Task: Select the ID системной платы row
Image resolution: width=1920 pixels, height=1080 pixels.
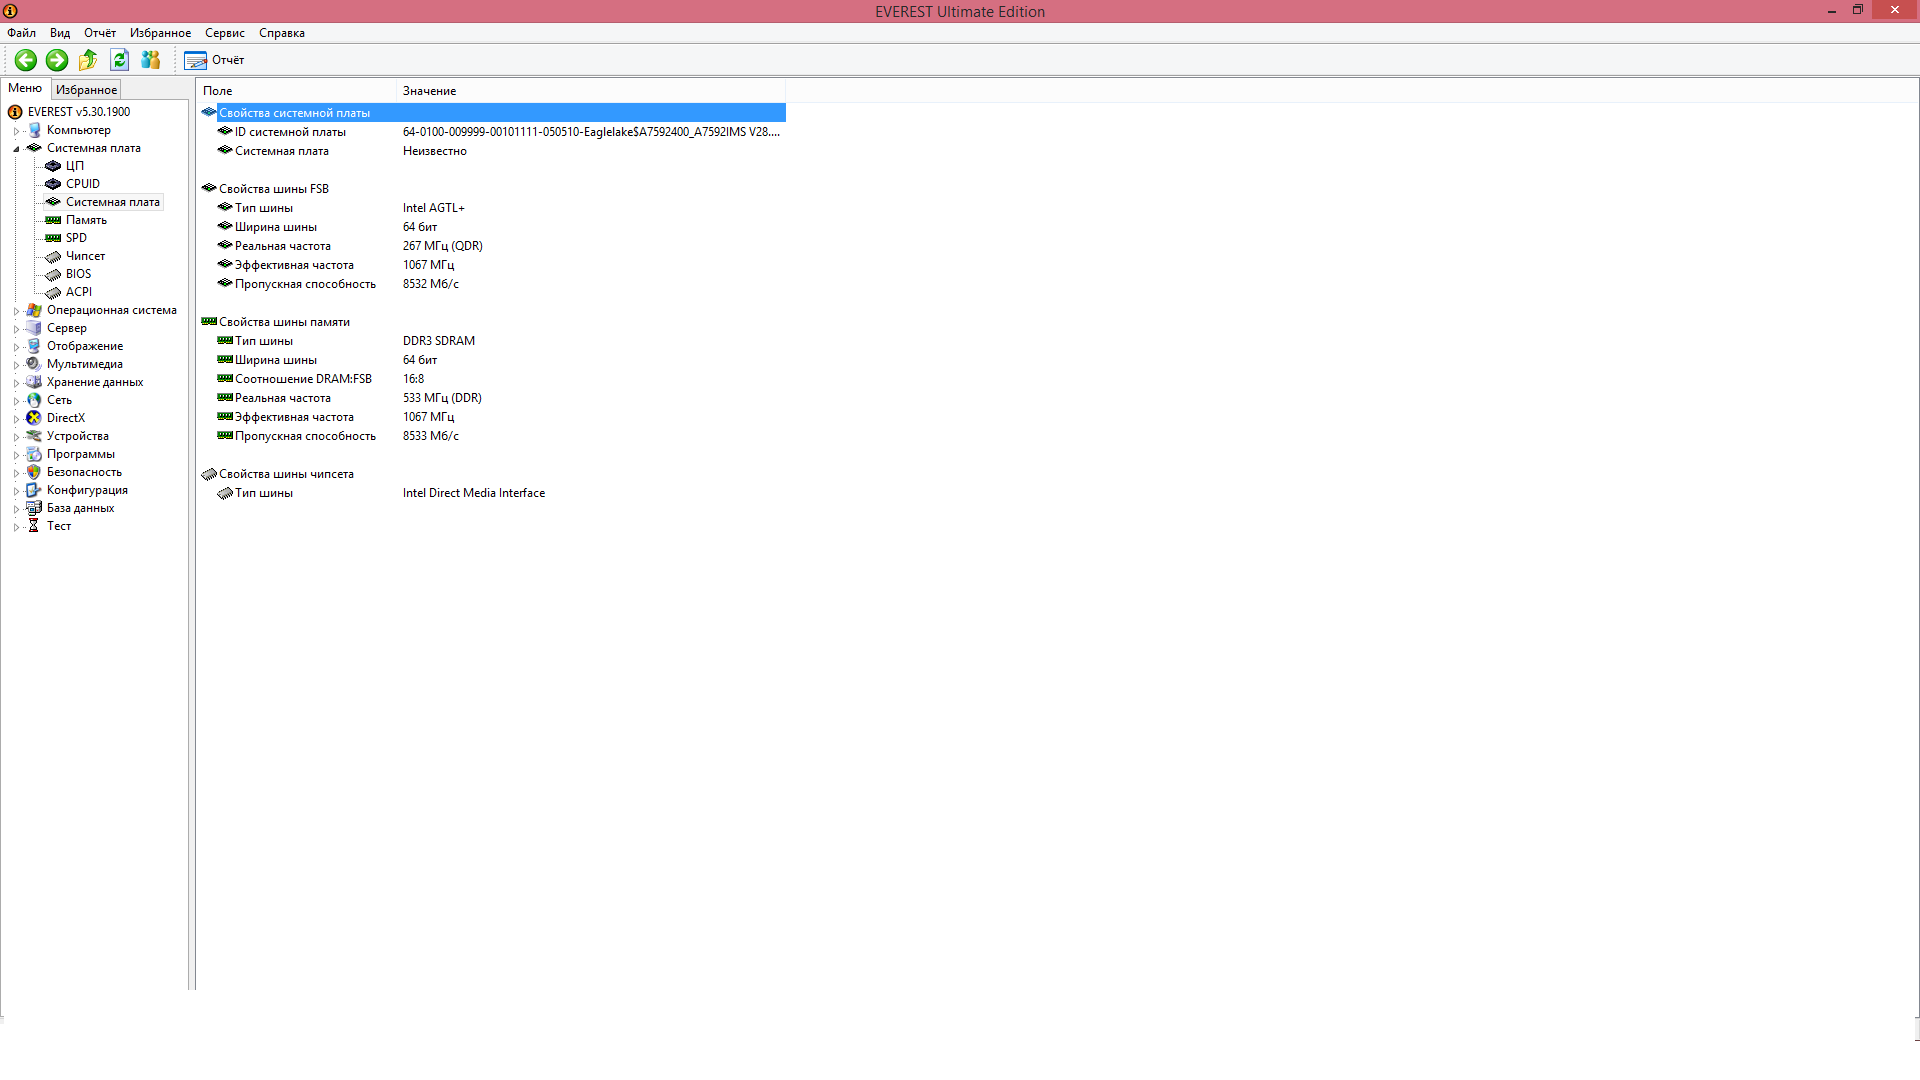Action: pos(290,132)
